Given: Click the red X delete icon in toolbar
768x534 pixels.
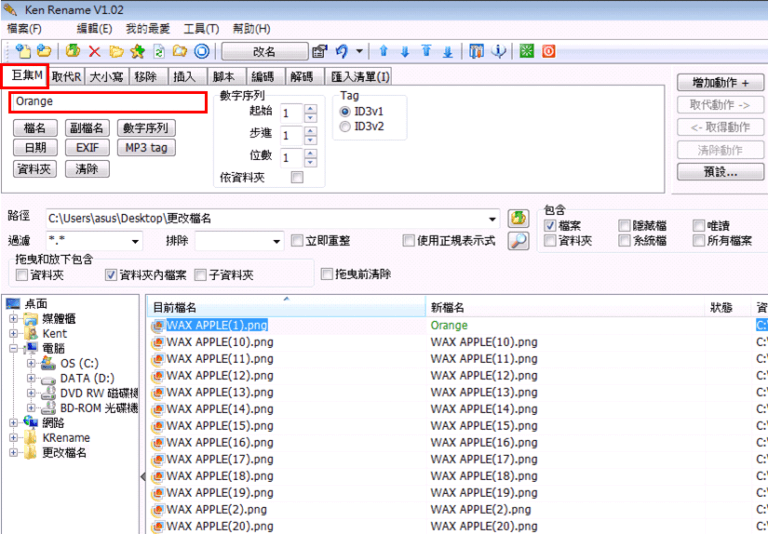Looking at the screenshot, I should tap(95, 51).
